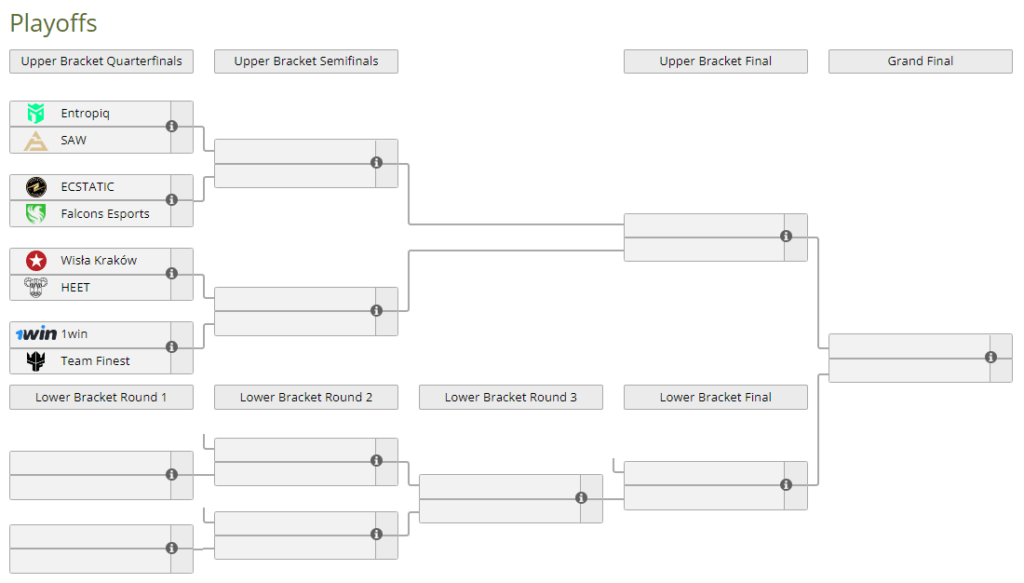The image size is (1024, 583).
Task: Click the Lower Bracket Round 2 header
Action: 306,398
